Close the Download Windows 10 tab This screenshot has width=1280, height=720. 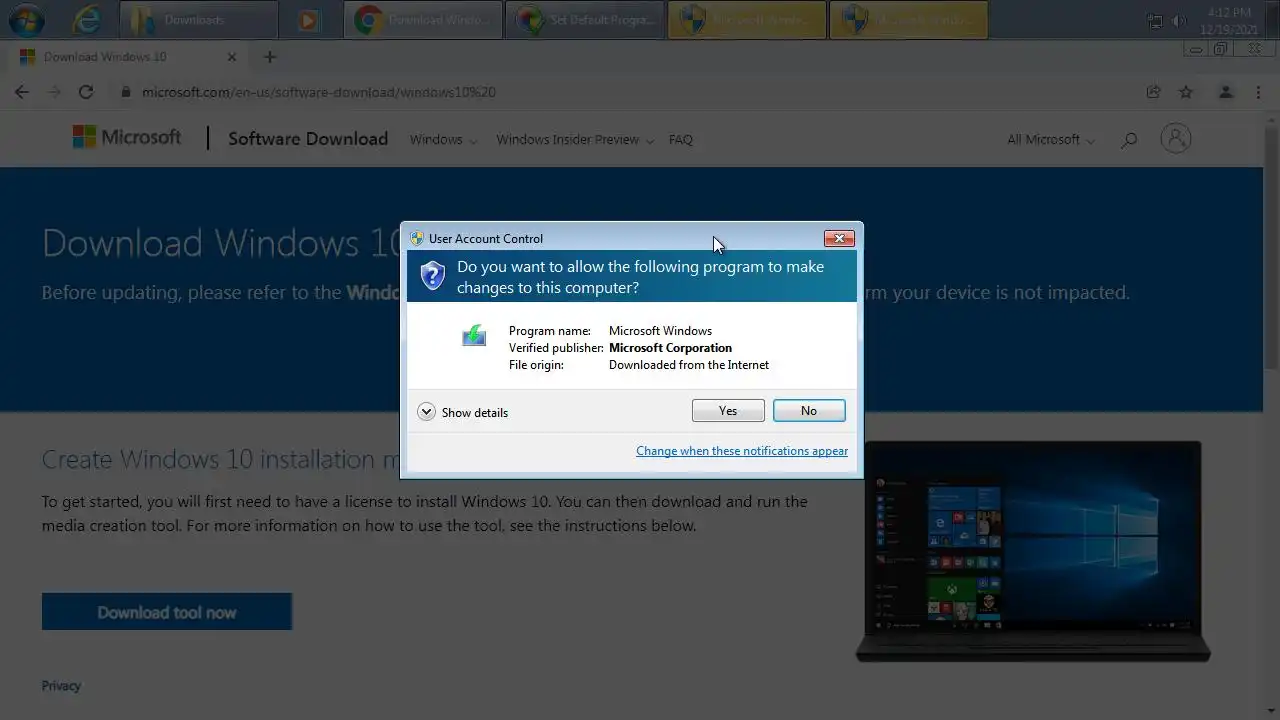[232, 57]
